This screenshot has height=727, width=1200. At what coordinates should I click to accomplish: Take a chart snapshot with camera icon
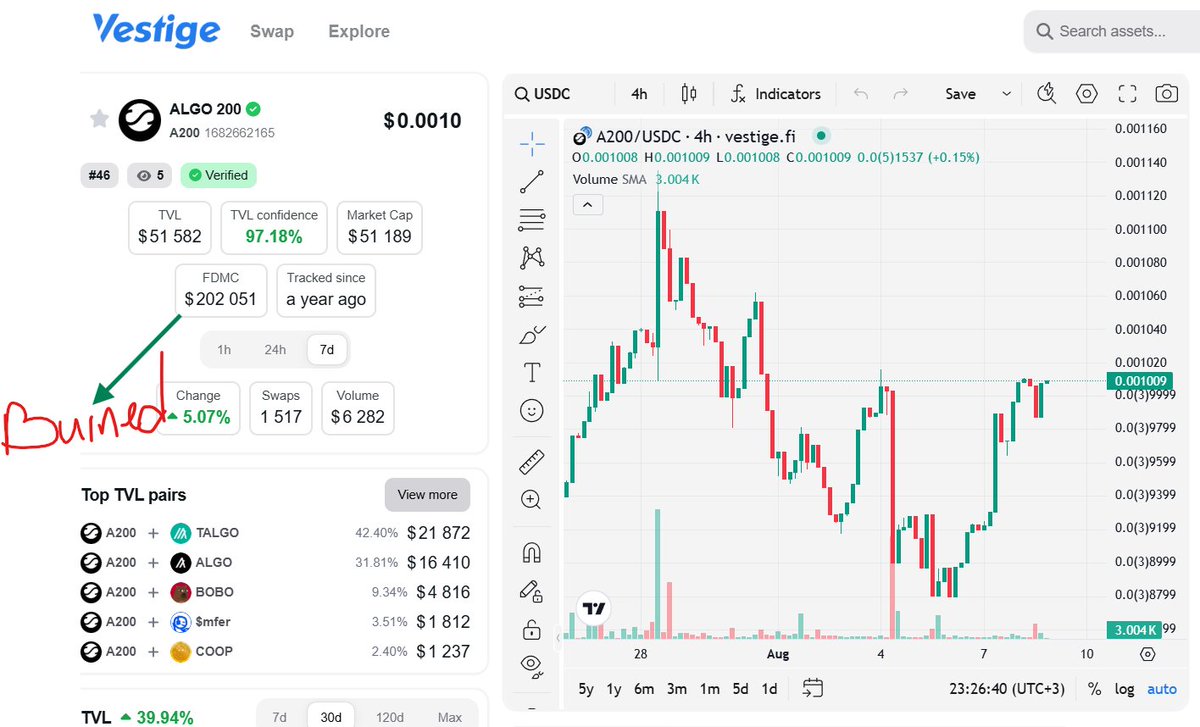coord(1166,94)
